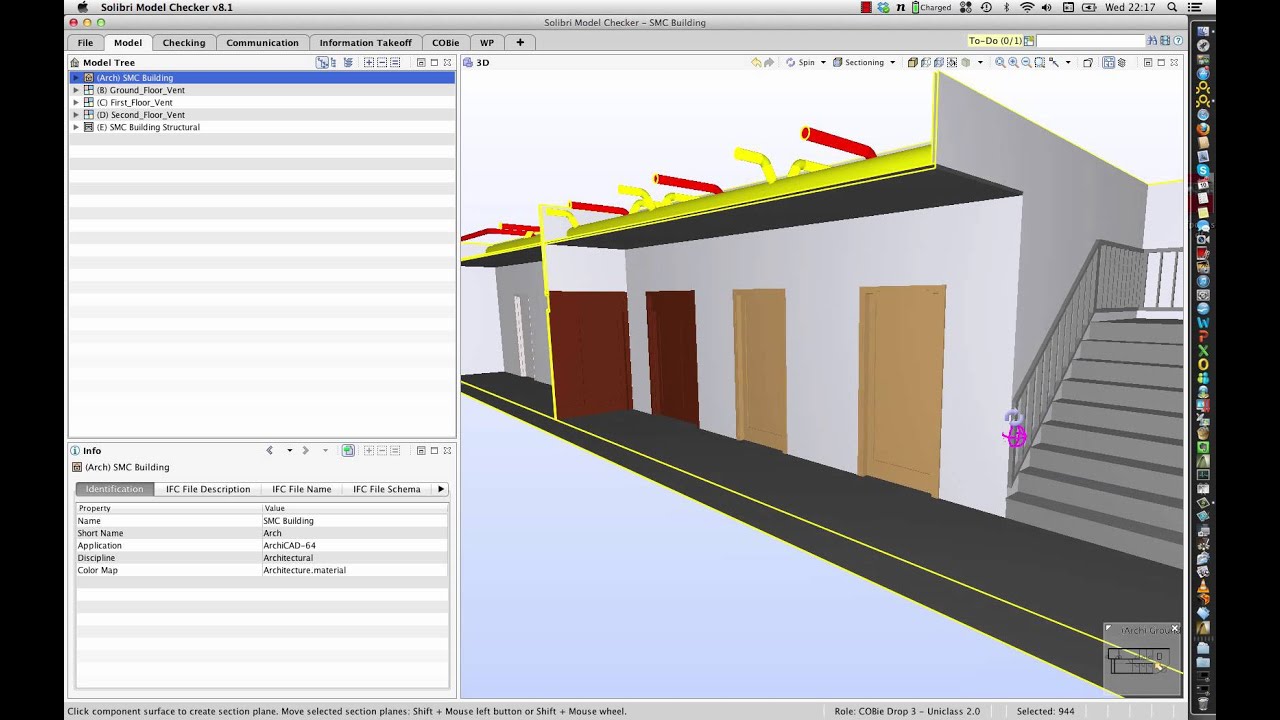Switch to the Information Takeoff tab
Viewport: 1280px width, 720px height.
click(365, 42)
